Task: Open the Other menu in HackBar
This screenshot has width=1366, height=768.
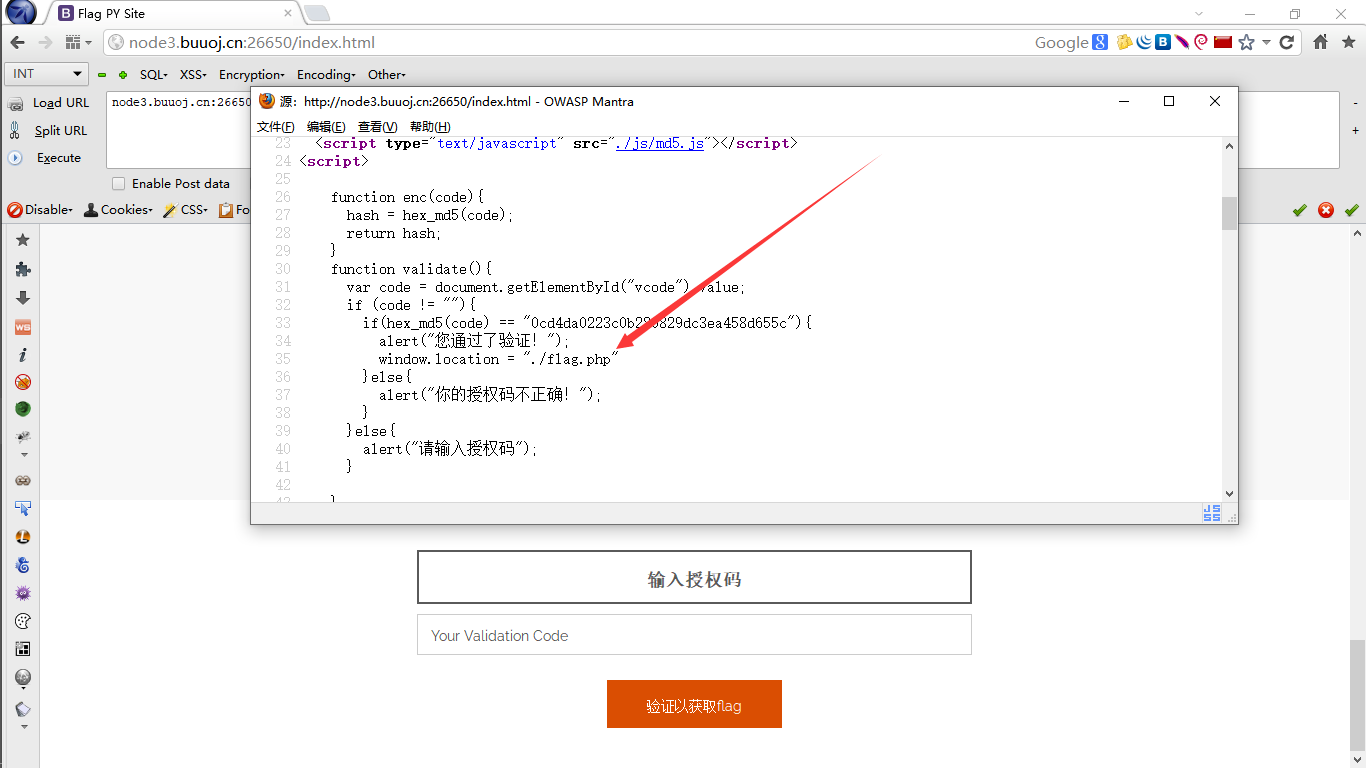Action: 386,75
